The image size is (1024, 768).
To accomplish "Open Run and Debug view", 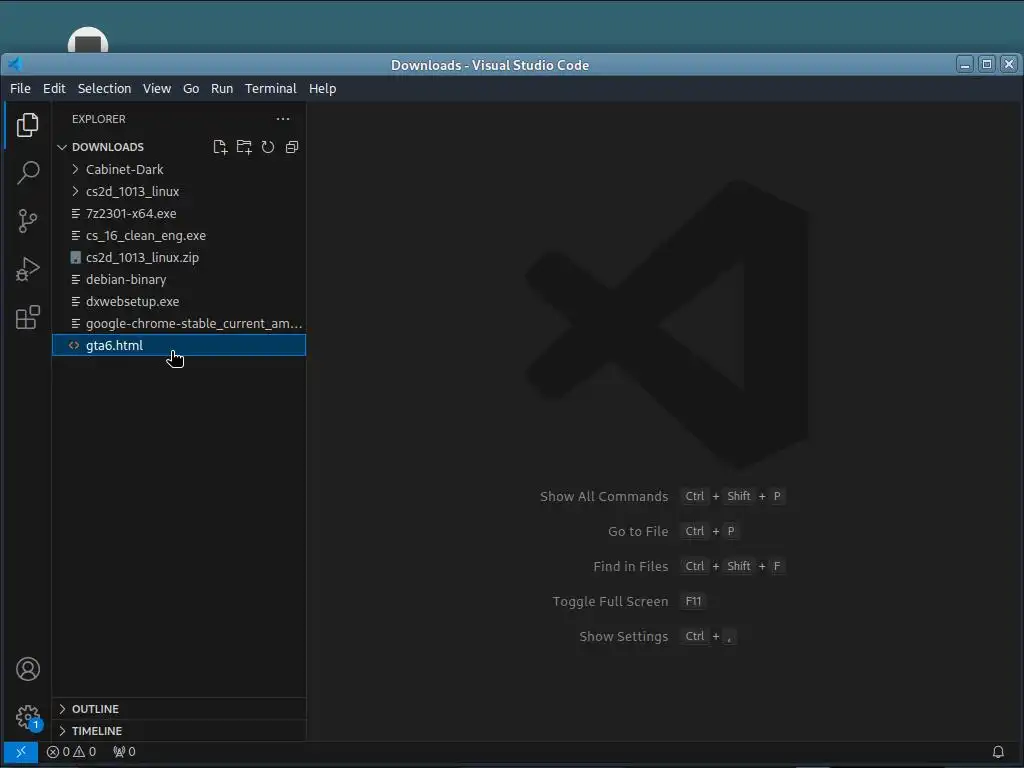I will point(27,269).
